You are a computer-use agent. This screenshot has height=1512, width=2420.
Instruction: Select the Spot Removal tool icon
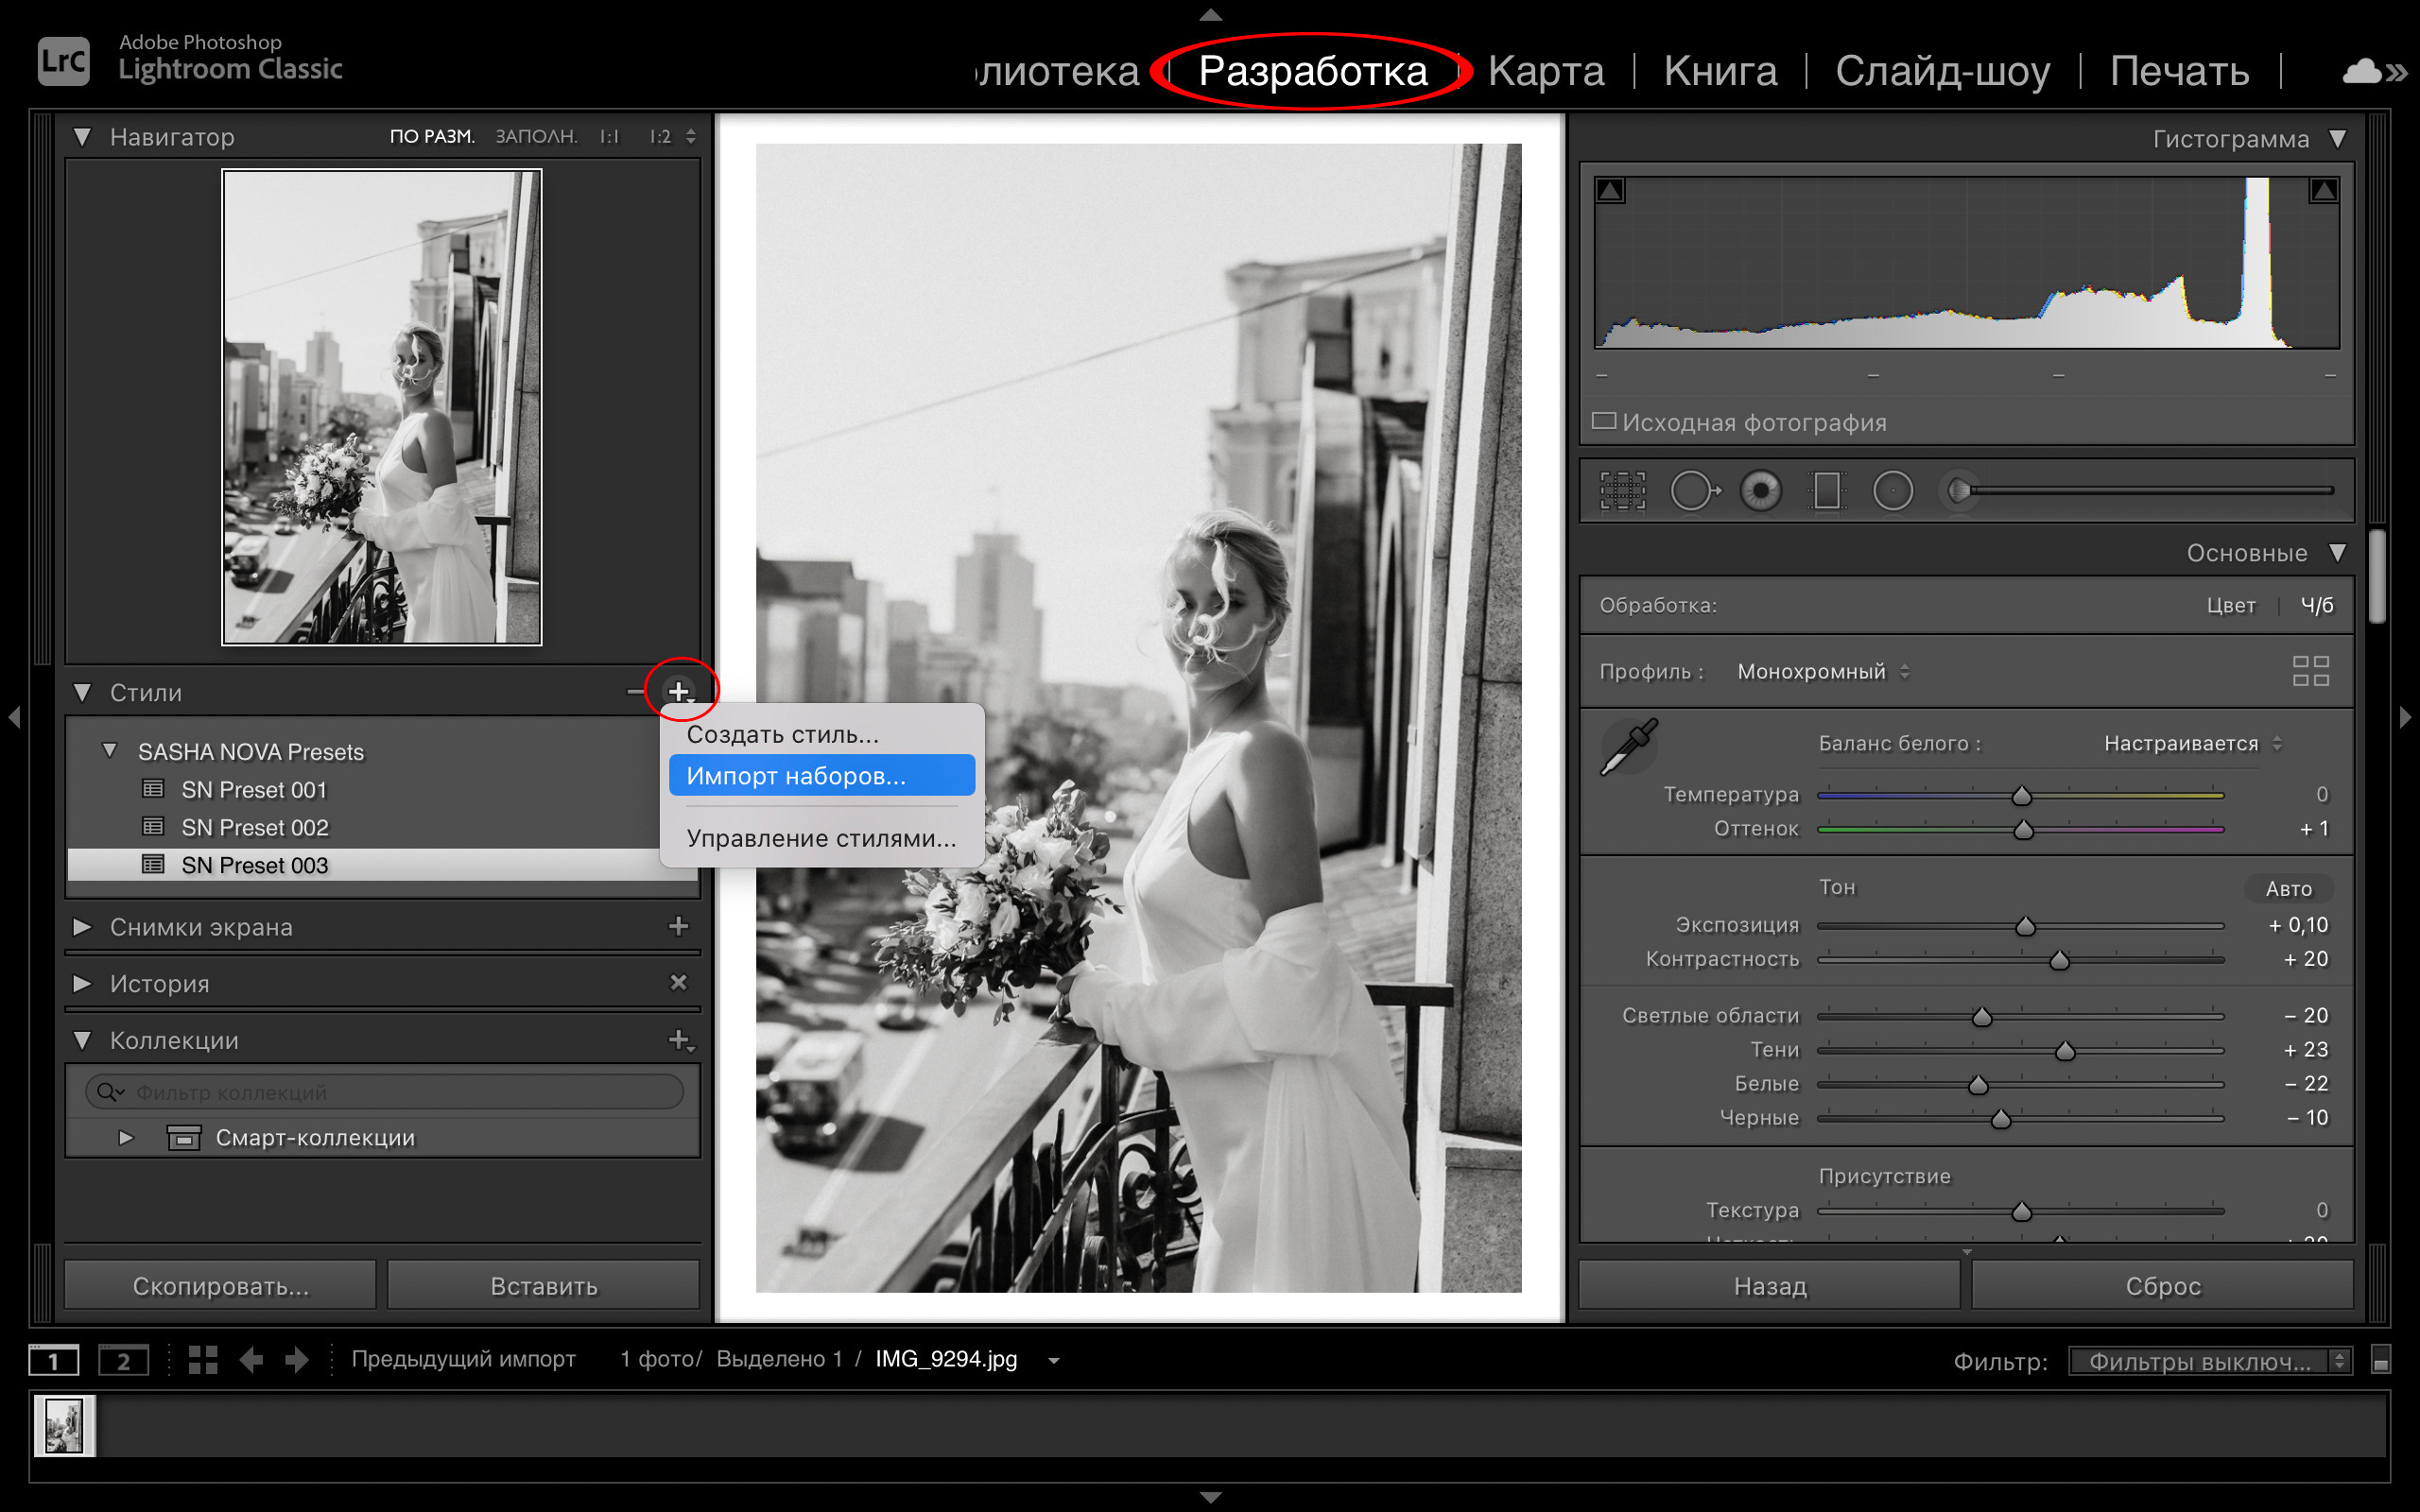point(1694,491)
